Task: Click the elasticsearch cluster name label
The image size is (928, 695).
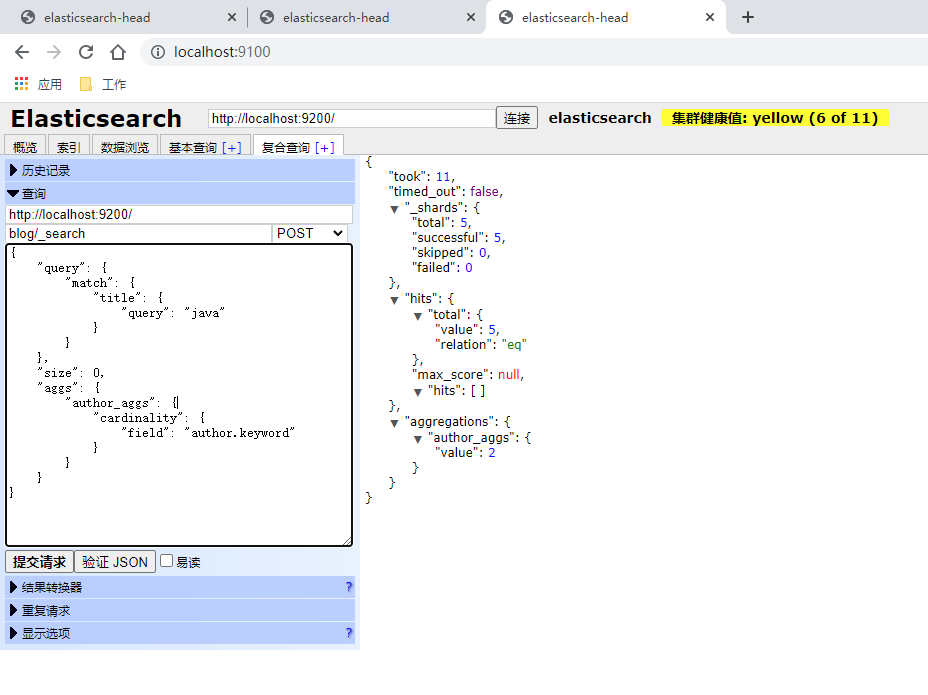Action: click(600, 118)
